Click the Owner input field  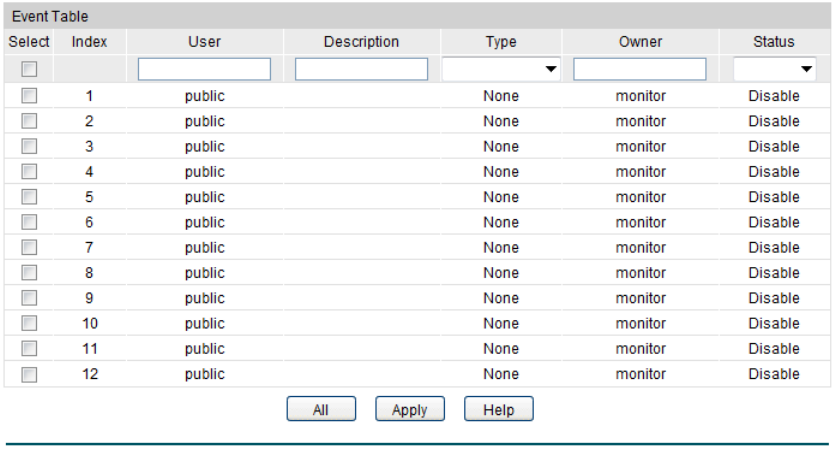pos(640,69)
